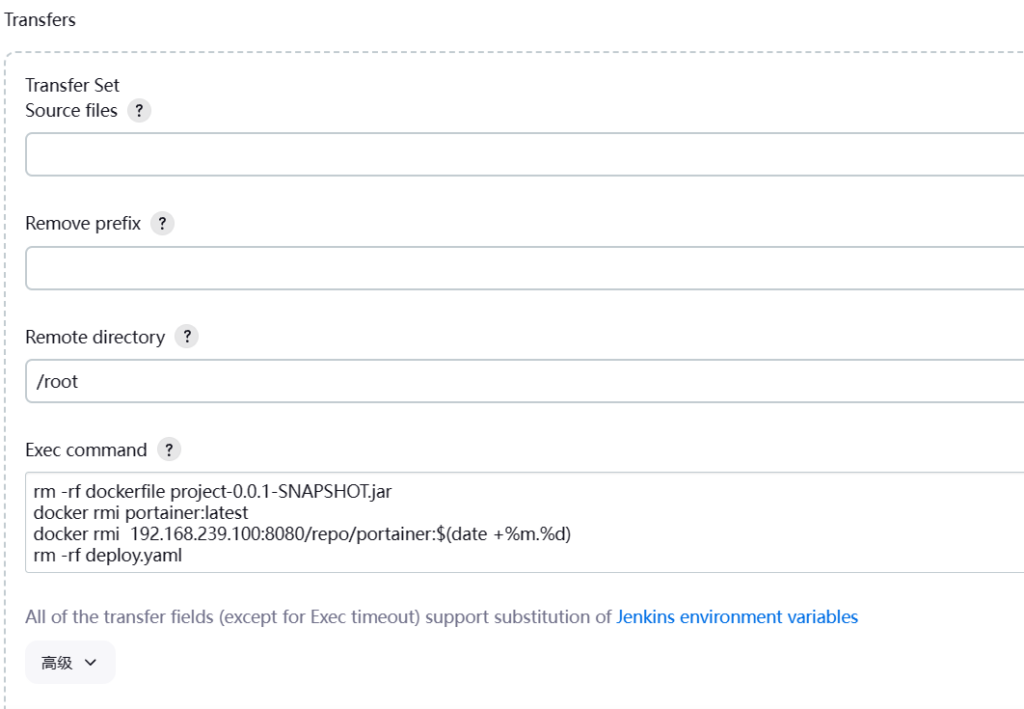Click the Transfer Set title
This screenshot has height=709, width=1024.
tap(72, 86)
